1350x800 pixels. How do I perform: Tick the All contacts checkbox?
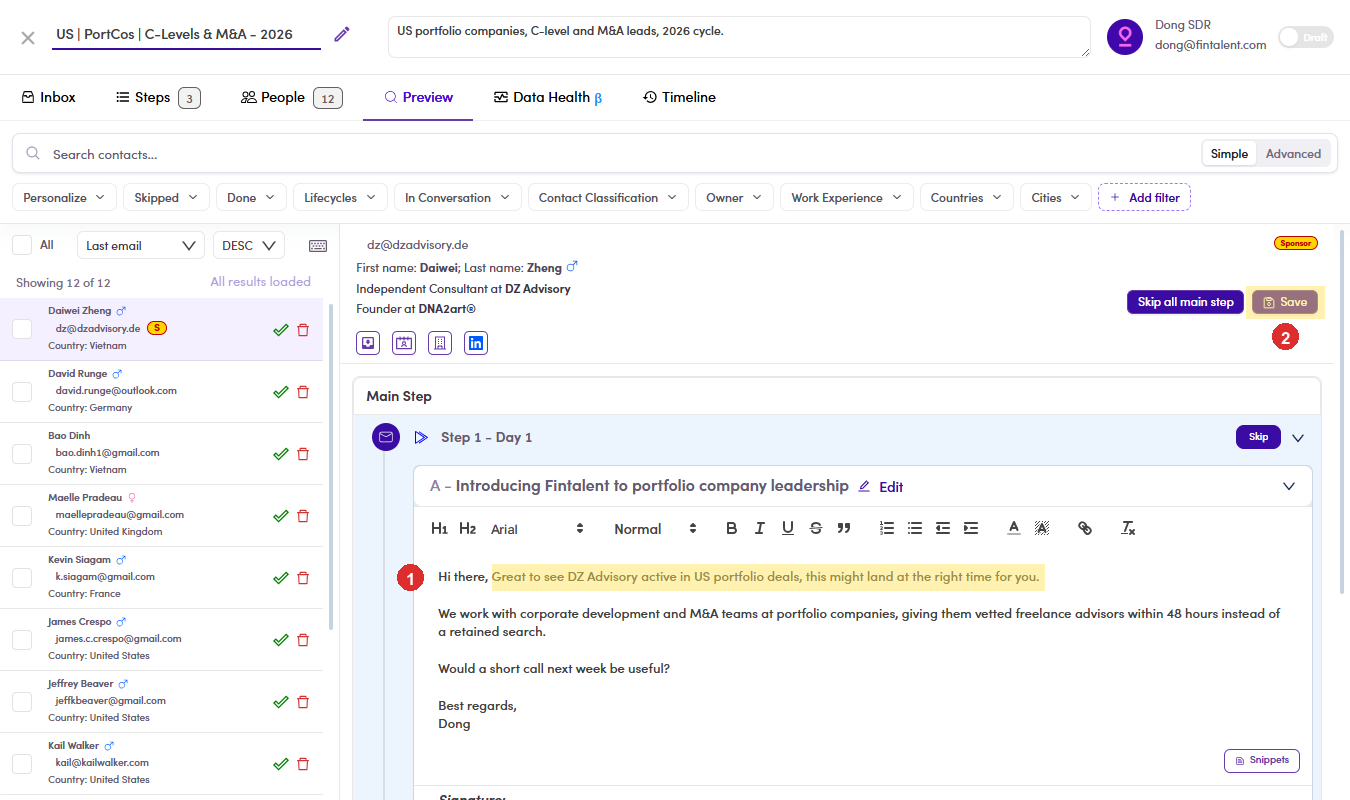(x=21, y=245)
